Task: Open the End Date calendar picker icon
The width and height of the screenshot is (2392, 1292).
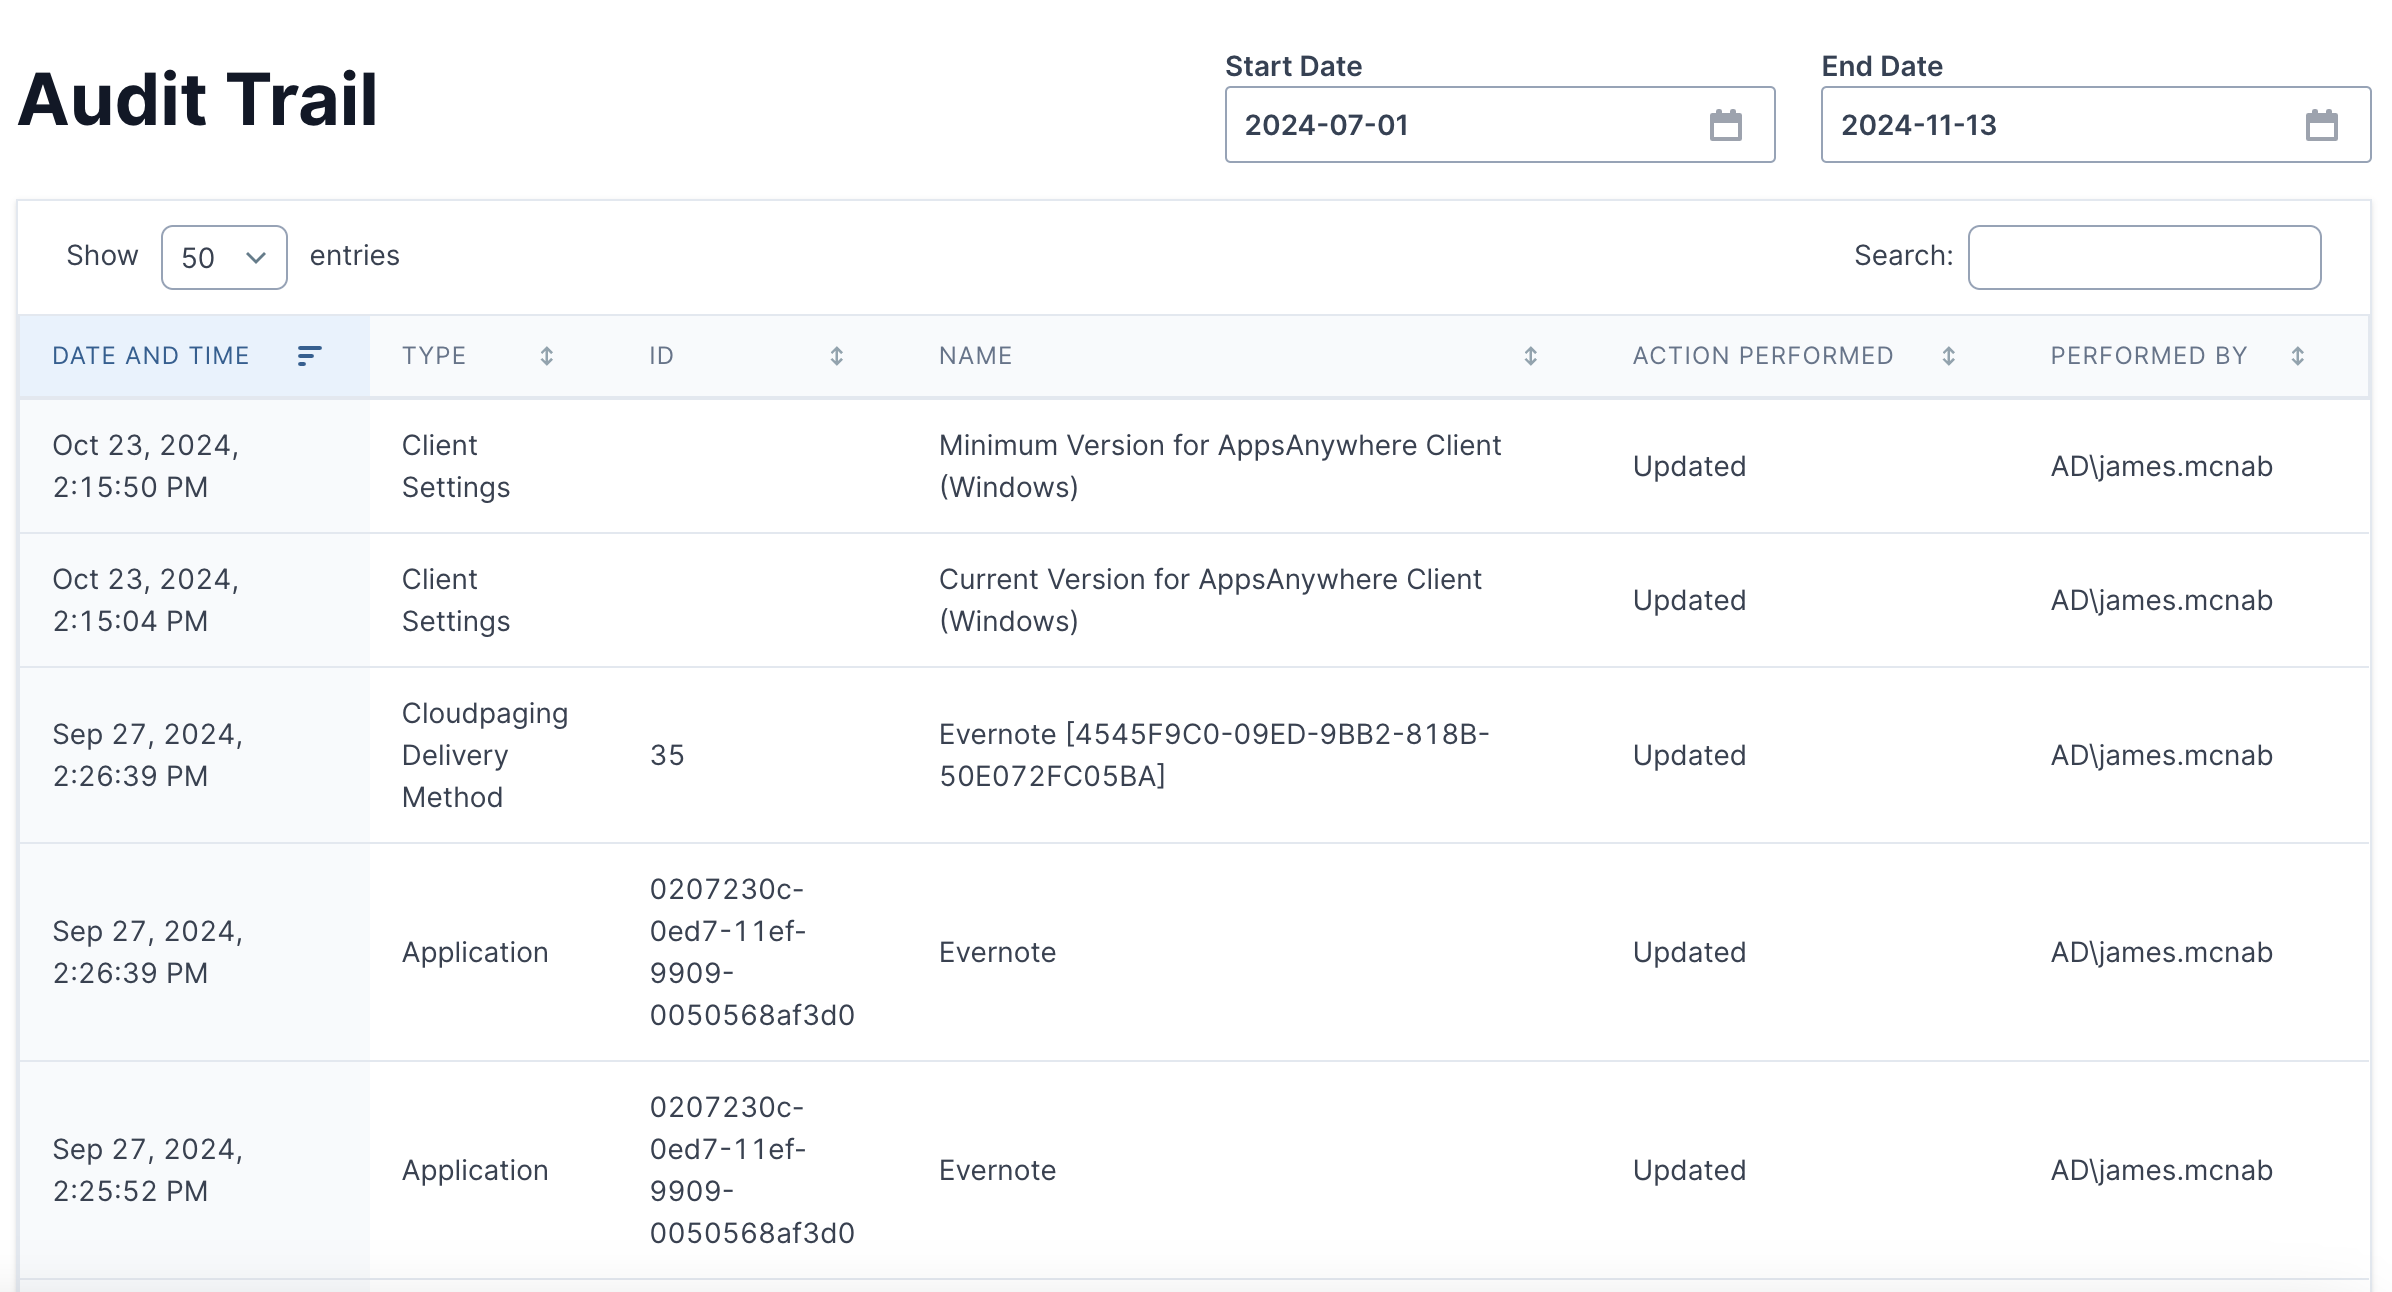Action: click(x=2321, y=125)
